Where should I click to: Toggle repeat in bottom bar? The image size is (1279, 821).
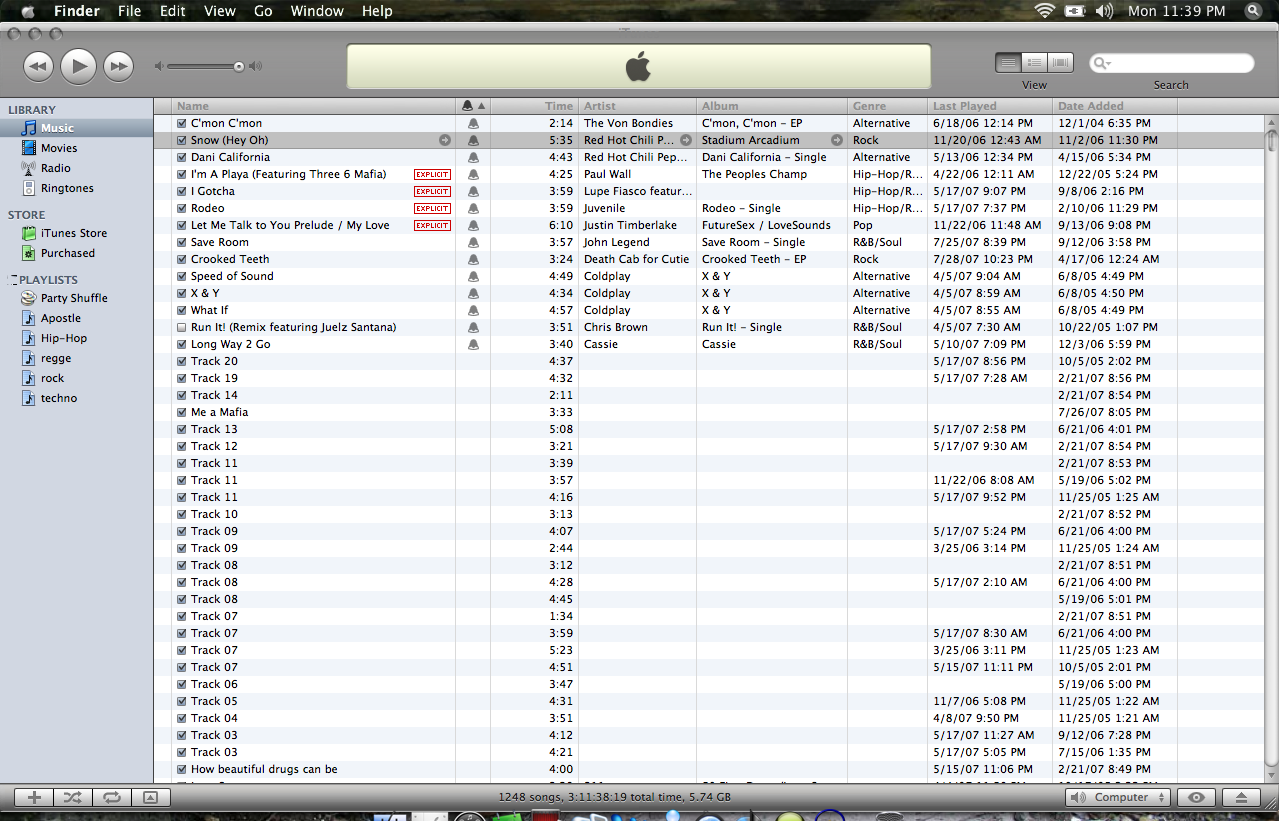pyautogui.click(x=112, y=797)
